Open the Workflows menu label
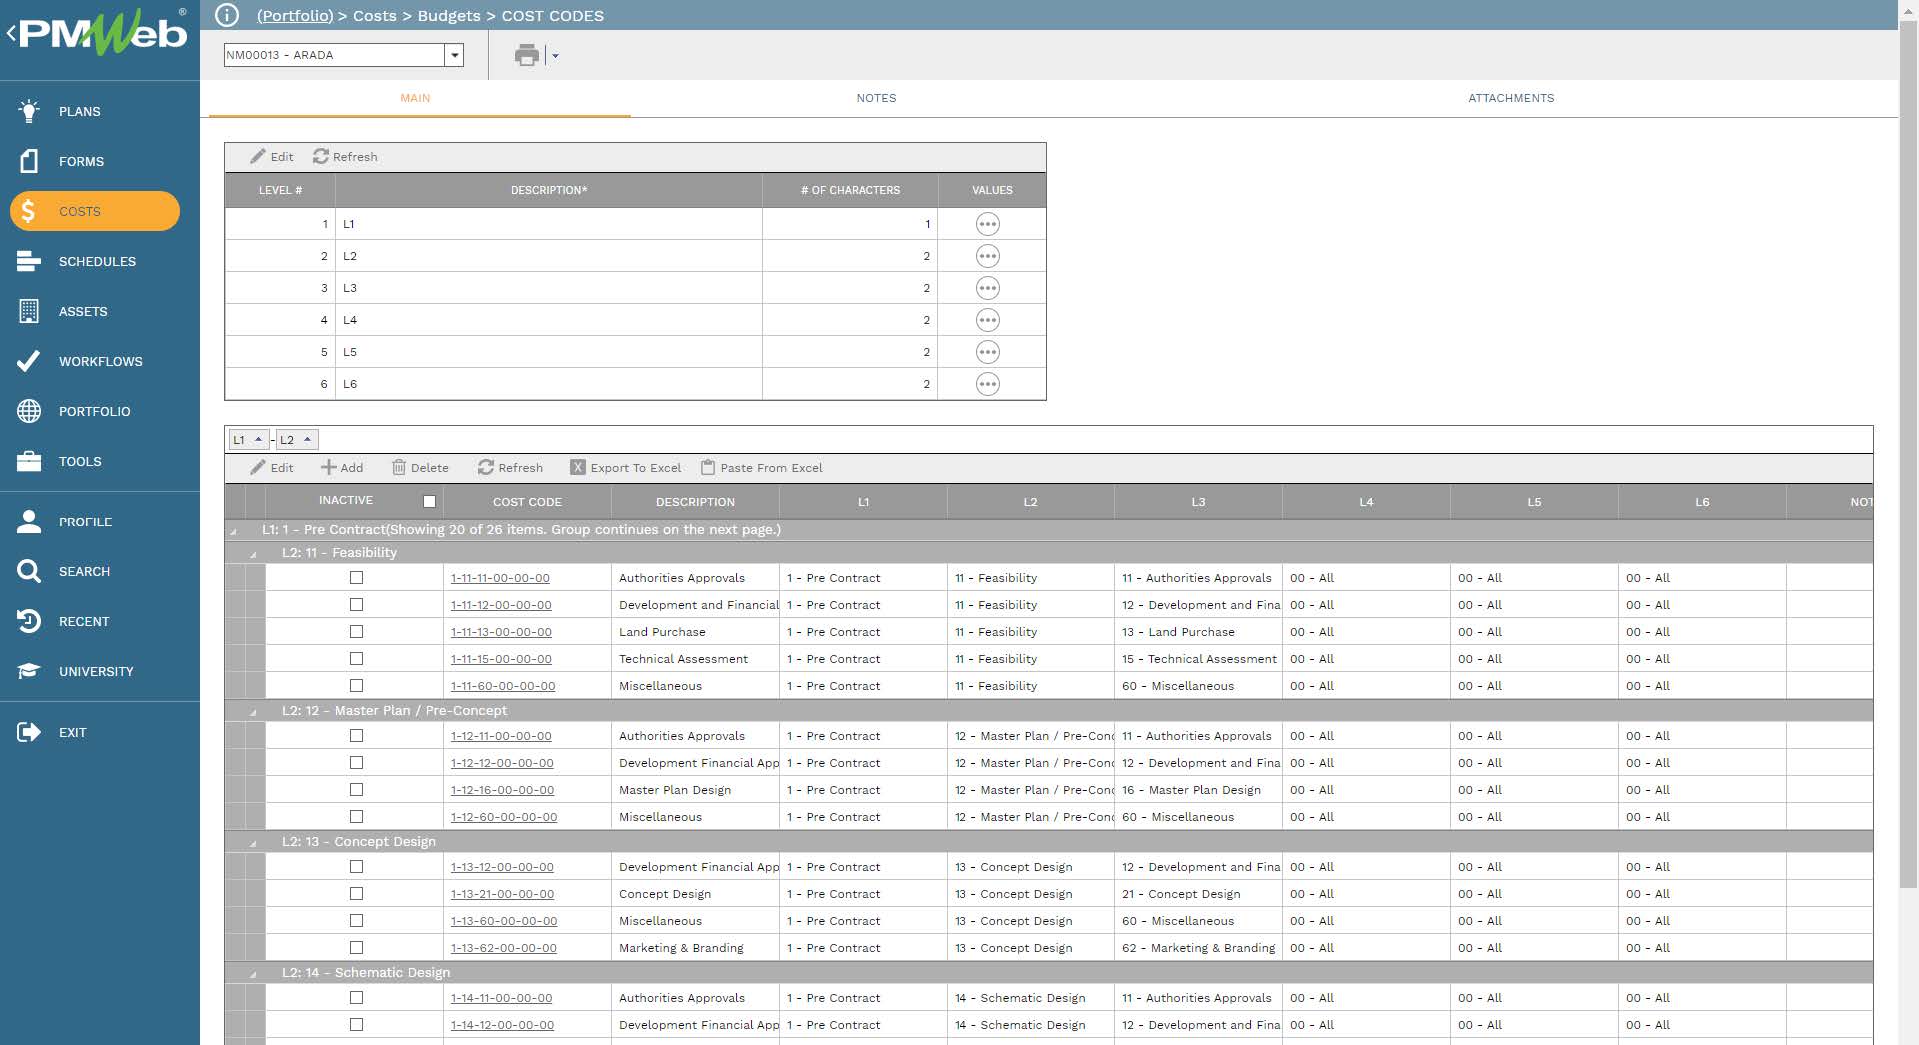The width and height of the screenshot is (1919, 1045). click(100, 361)
